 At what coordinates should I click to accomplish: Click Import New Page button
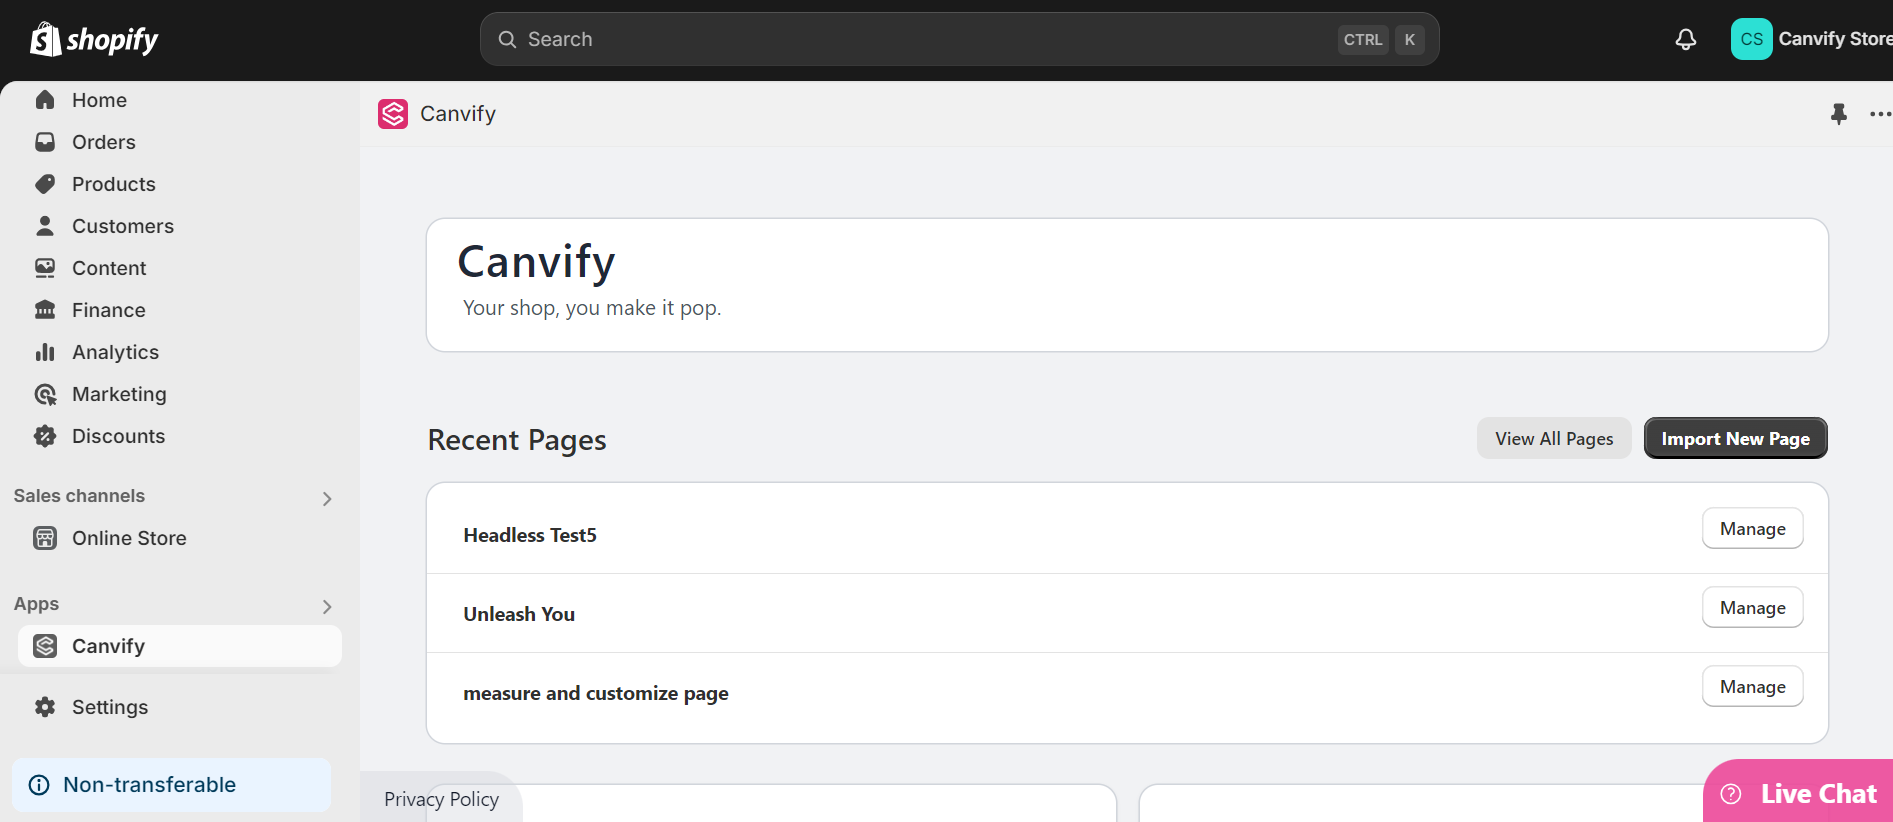coord(1735,438)
